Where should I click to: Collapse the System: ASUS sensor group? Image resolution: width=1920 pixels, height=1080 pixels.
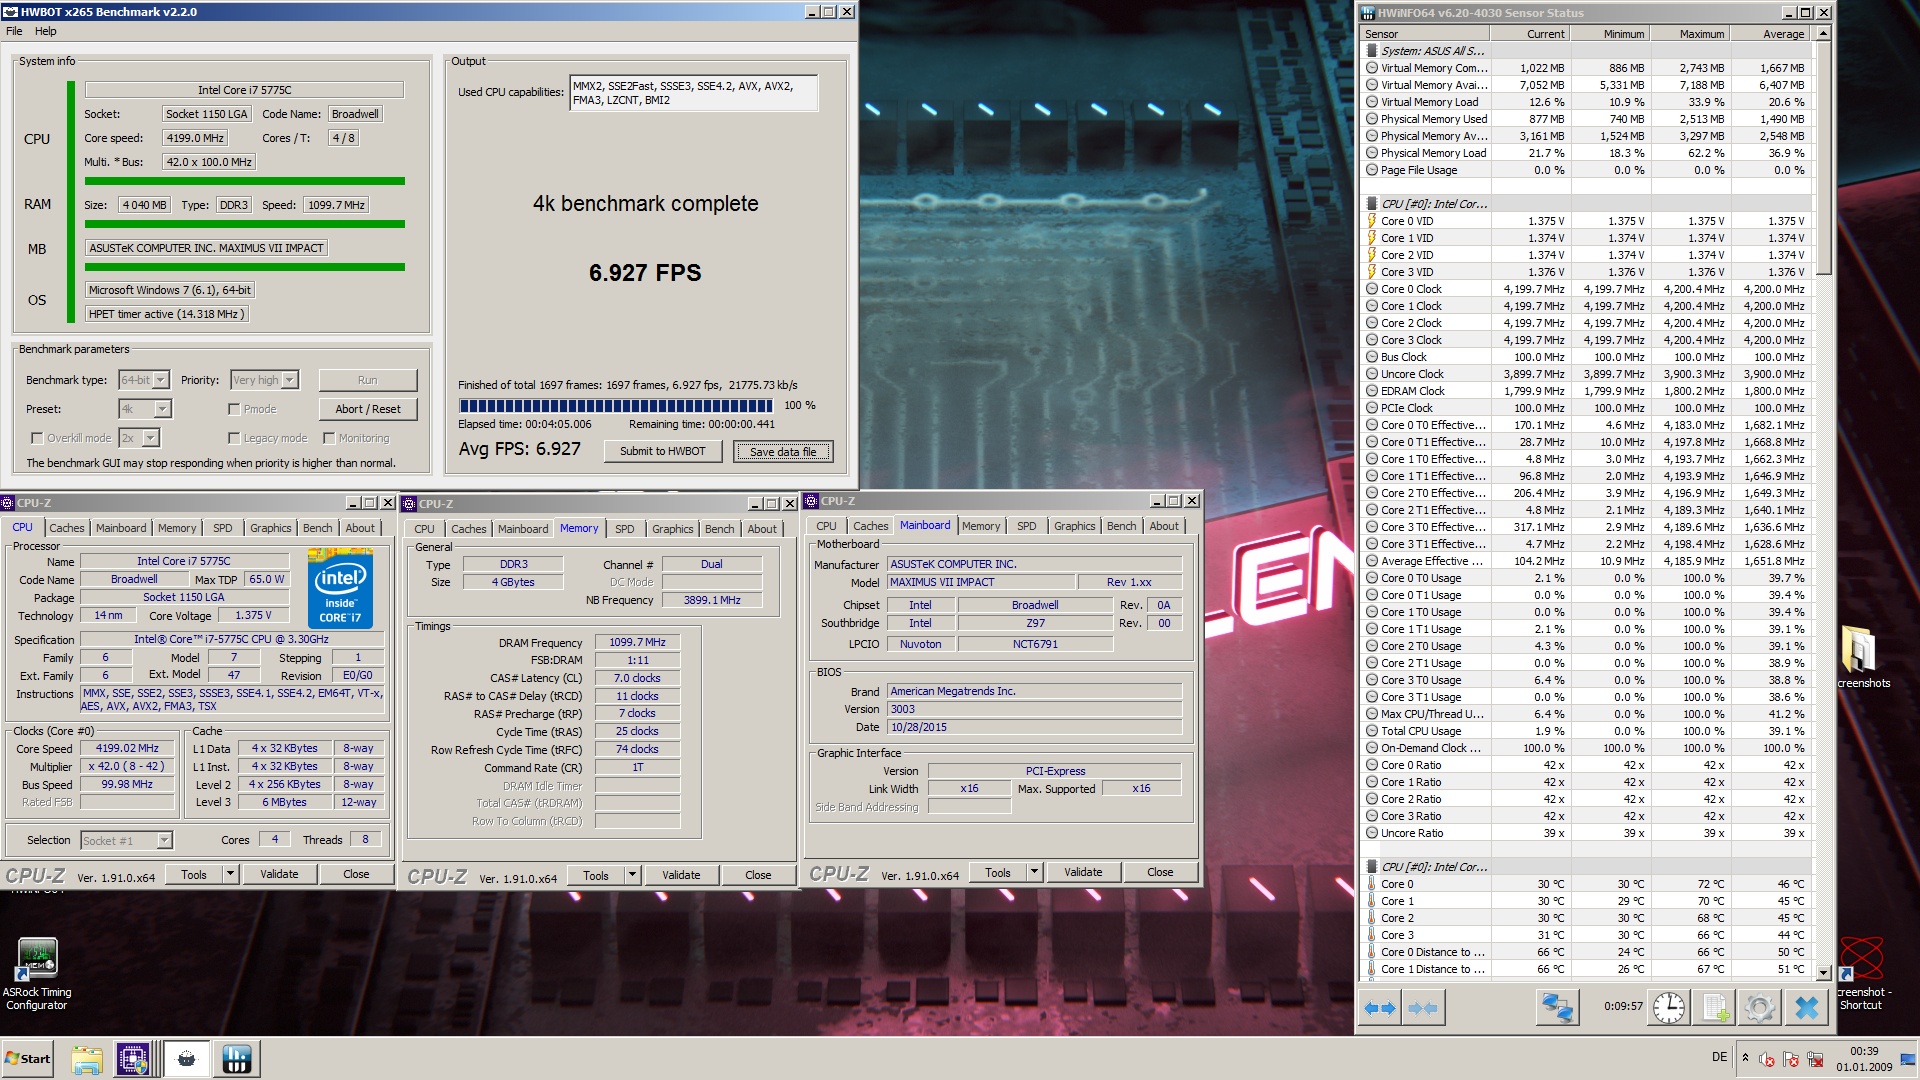coord(1432,51)
